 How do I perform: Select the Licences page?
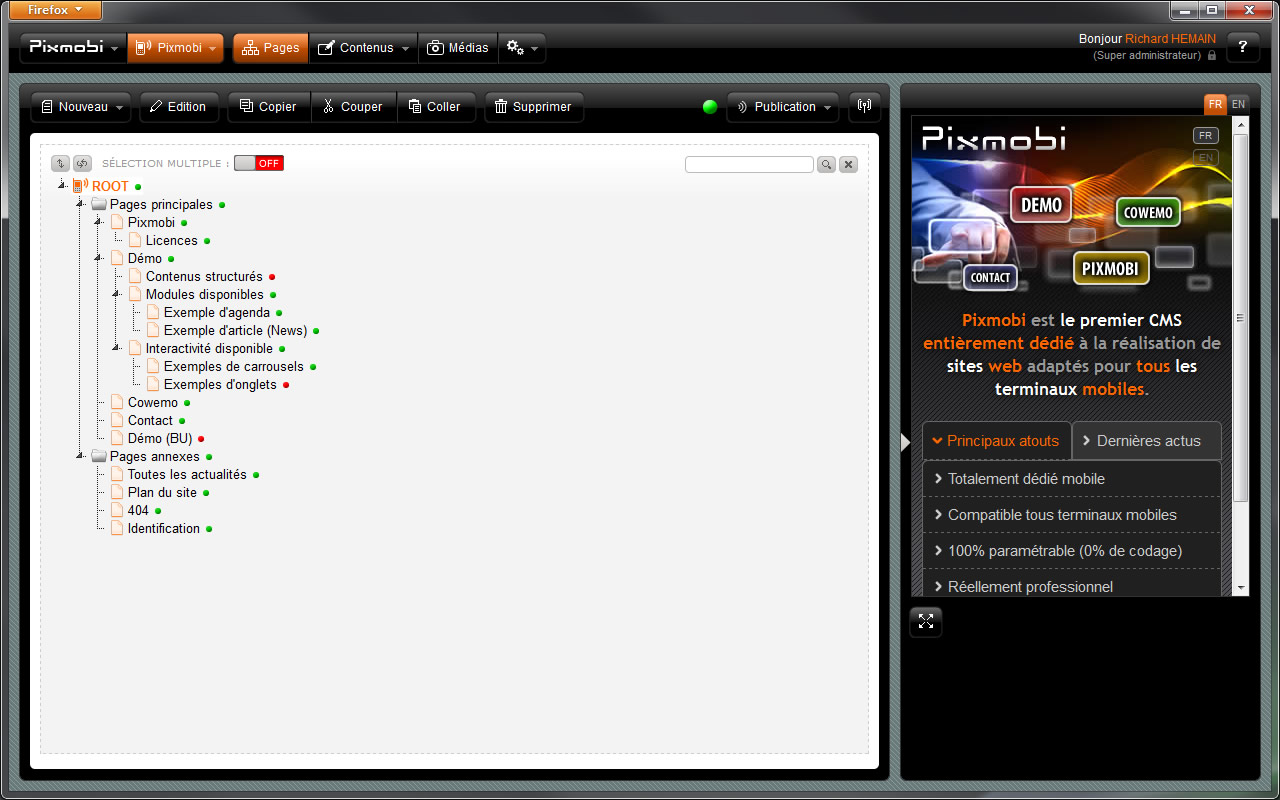tap(172, 240)
